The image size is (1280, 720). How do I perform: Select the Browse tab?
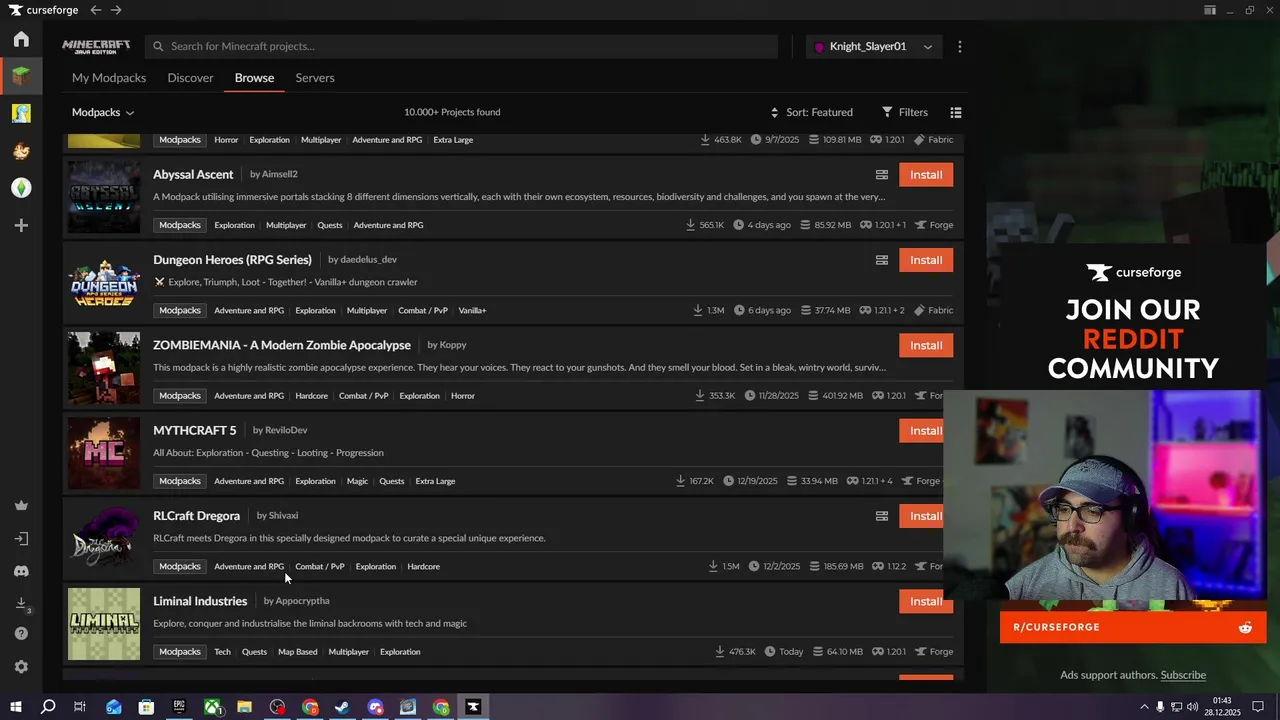(x=254, y=77)
